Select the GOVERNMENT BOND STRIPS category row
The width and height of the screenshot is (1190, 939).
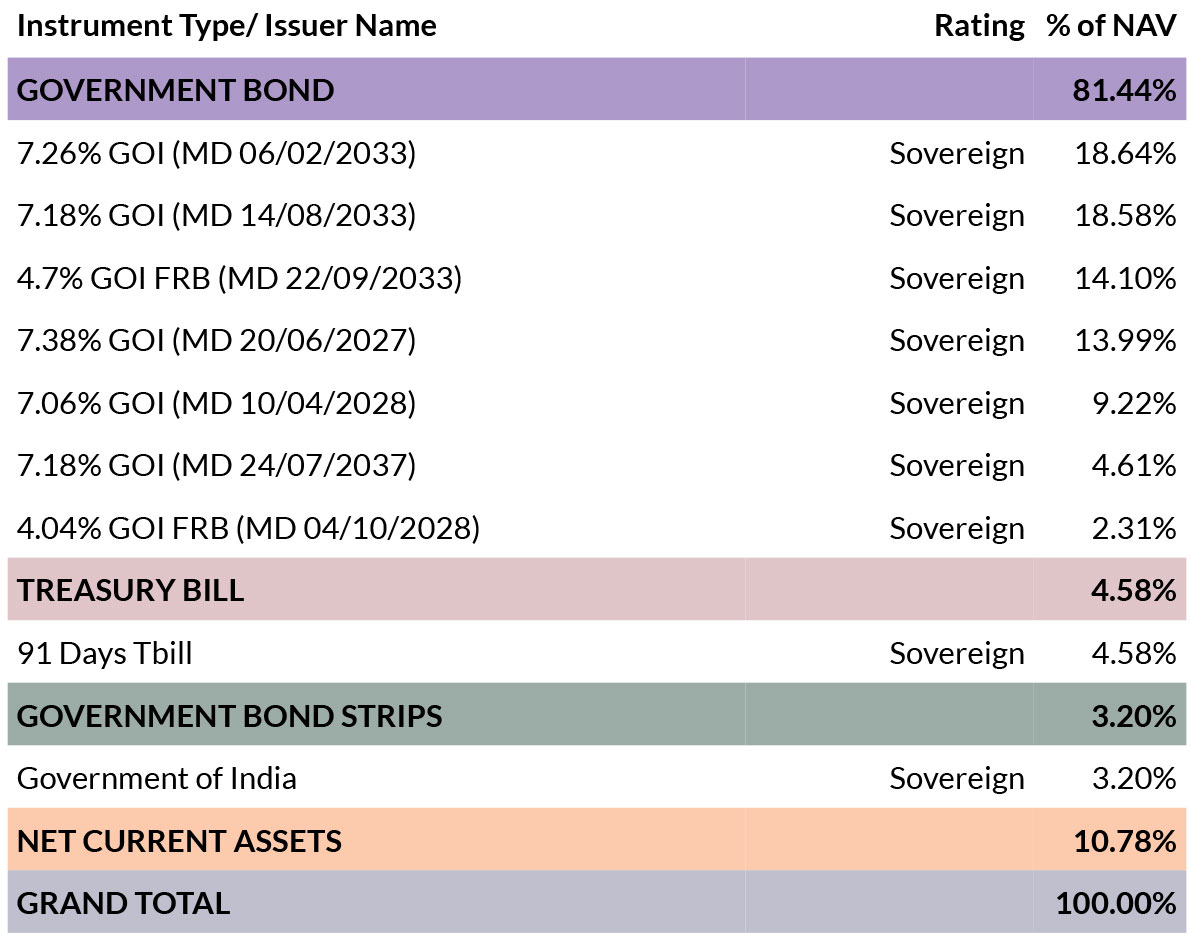tap(597, 715)
